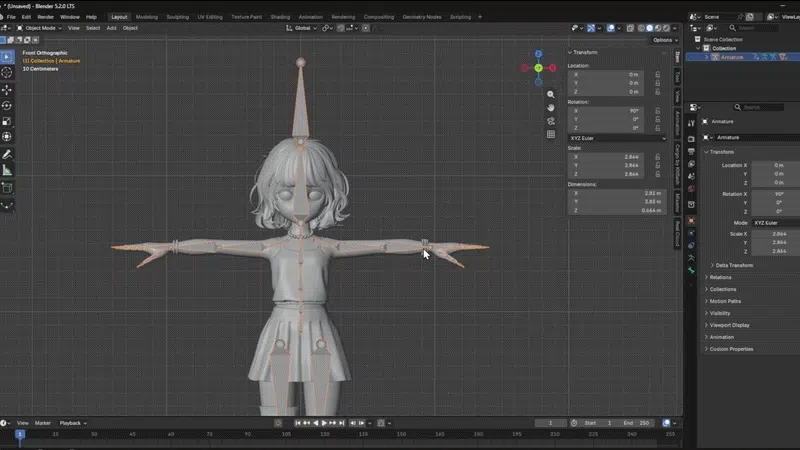The width and height of the screenshot is (800, 450).
Task: Switch to the UV Editing workspace tab
Action: coord(210,17)
